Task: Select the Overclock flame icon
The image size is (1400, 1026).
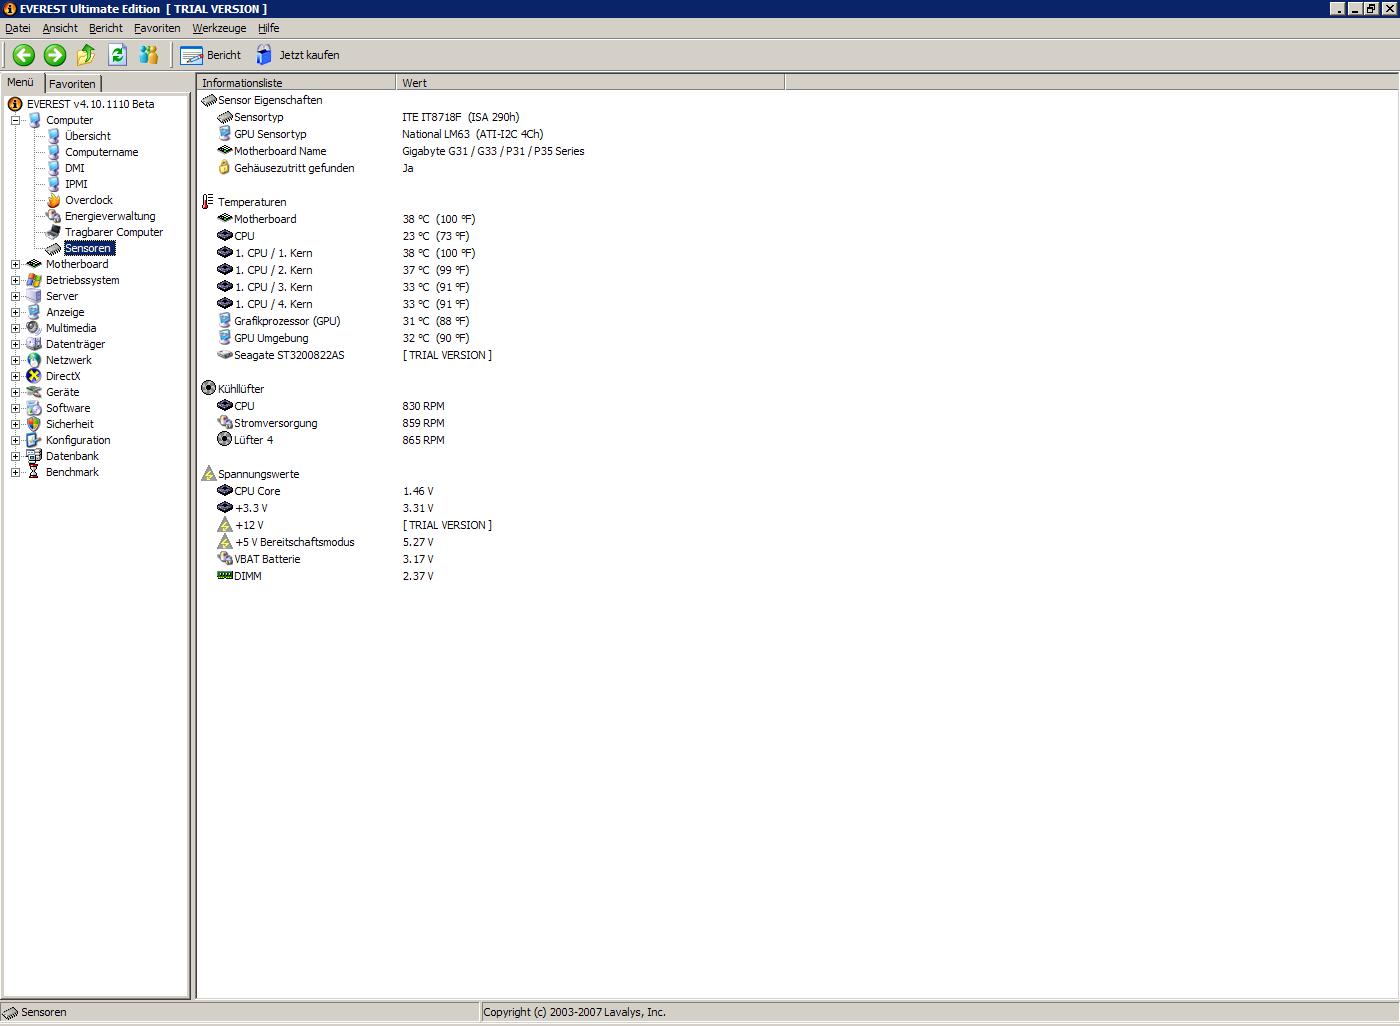Action: (54, 200)
